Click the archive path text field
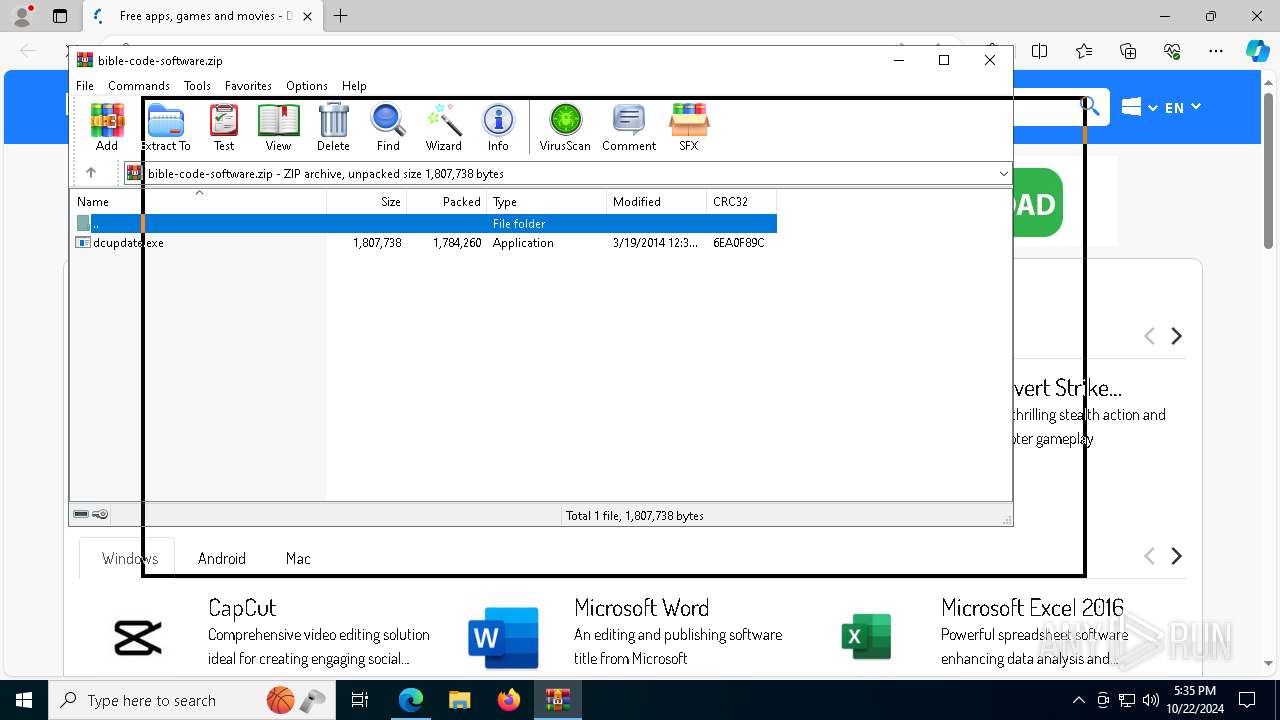The image size is (1280, 720). click(568, 174)
